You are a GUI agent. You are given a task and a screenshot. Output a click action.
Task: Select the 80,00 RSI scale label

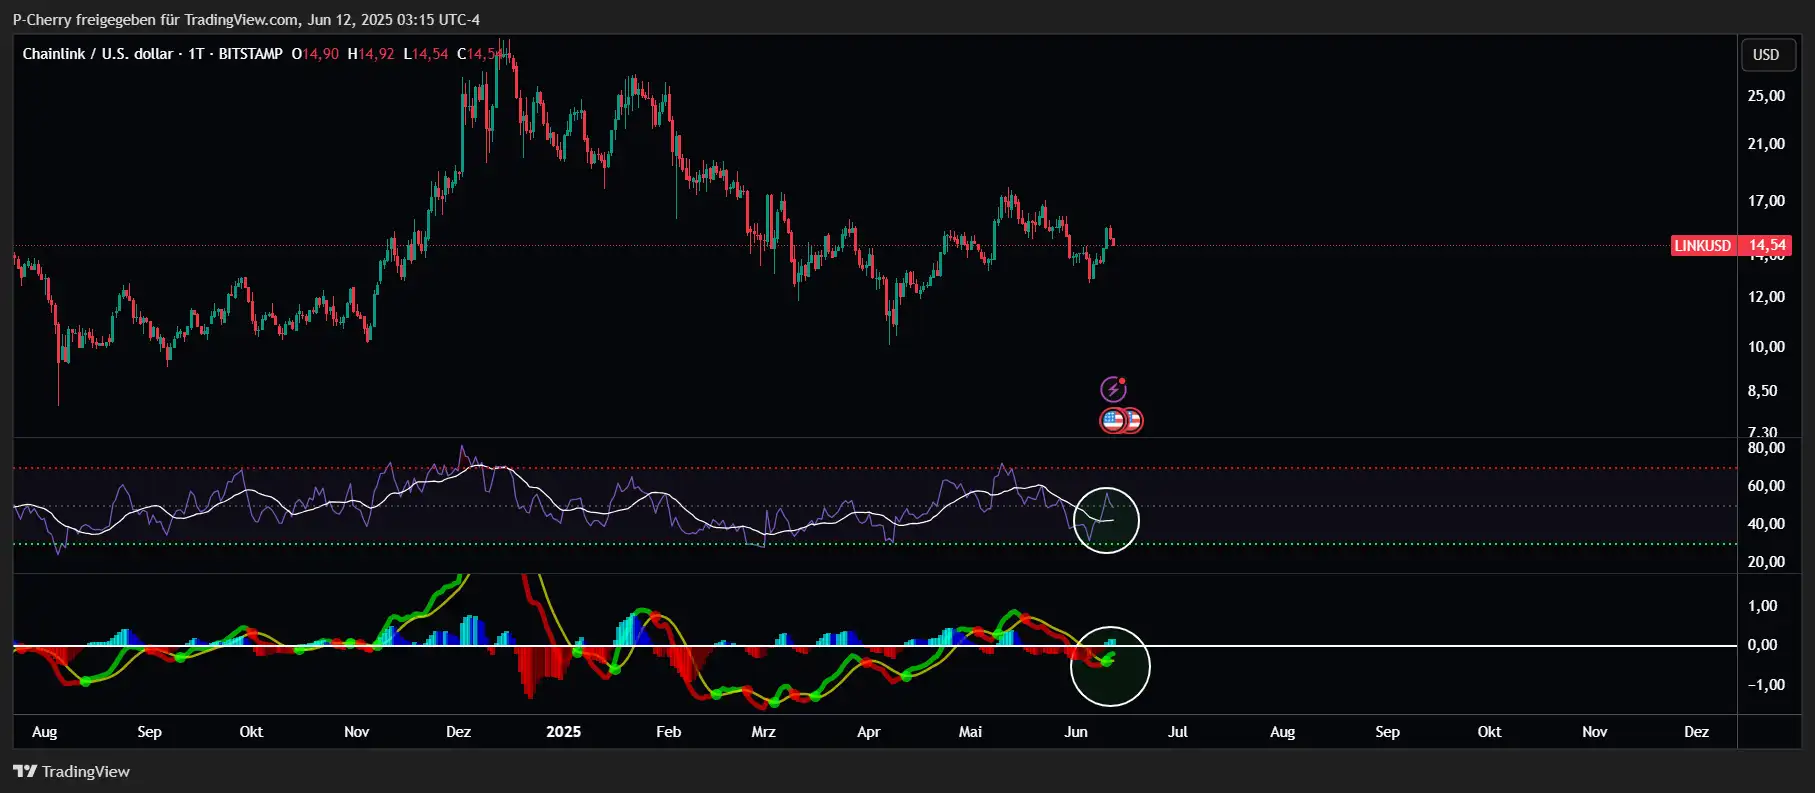tap(1766, 448)
